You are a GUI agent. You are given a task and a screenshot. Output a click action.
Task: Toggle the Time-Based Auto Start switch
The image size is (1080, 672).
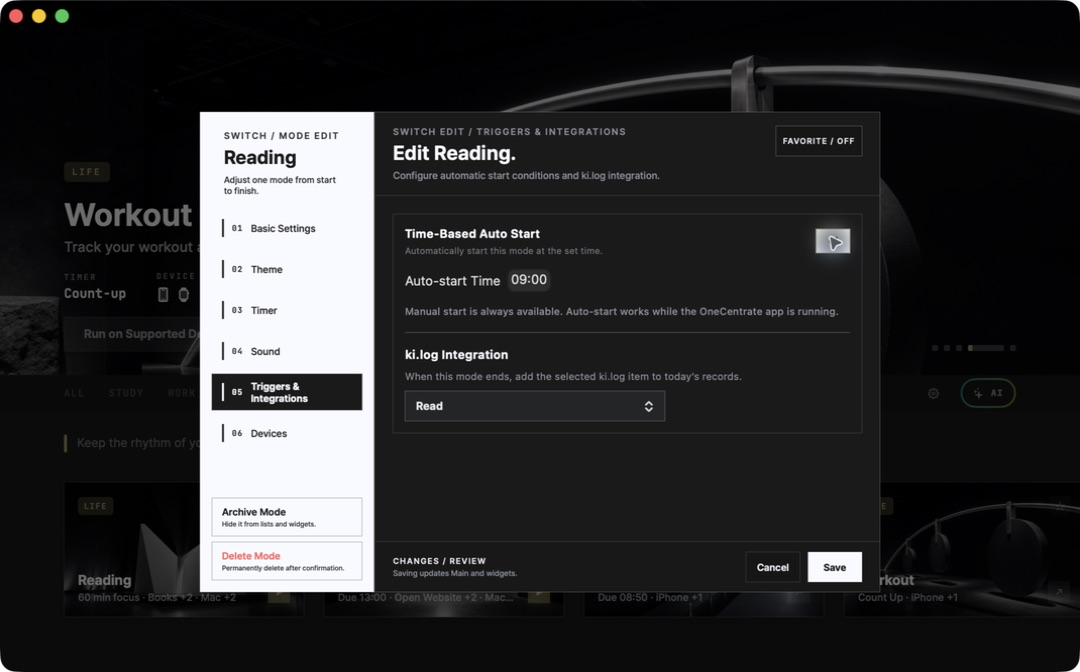point(833,241)
